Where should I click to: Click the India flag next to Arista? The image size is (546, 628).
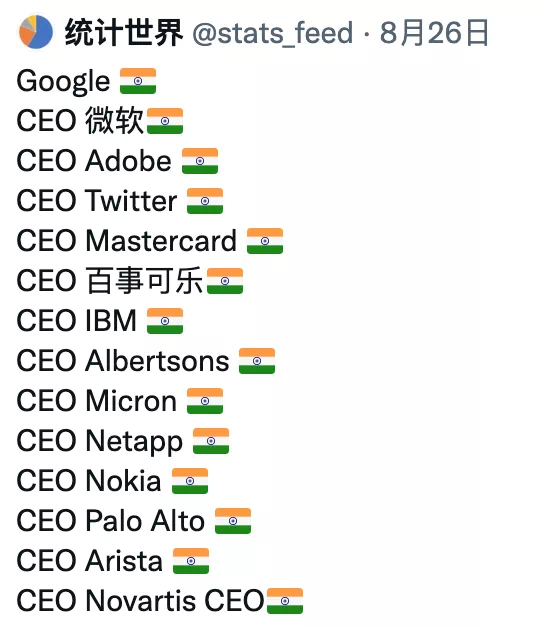coord(191,561)
